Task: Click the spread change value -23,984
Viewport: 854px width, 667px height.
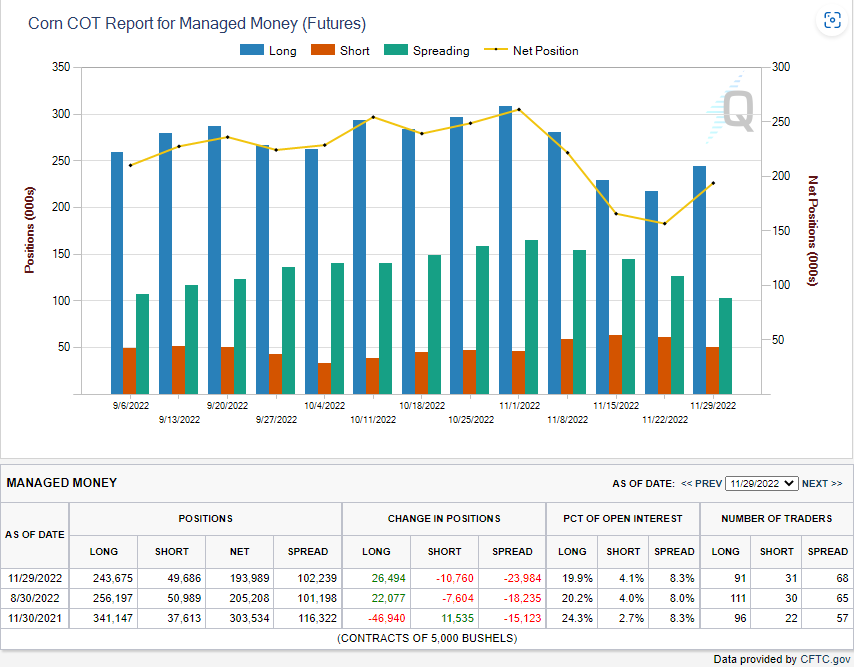Action: (x=522, y=578)
